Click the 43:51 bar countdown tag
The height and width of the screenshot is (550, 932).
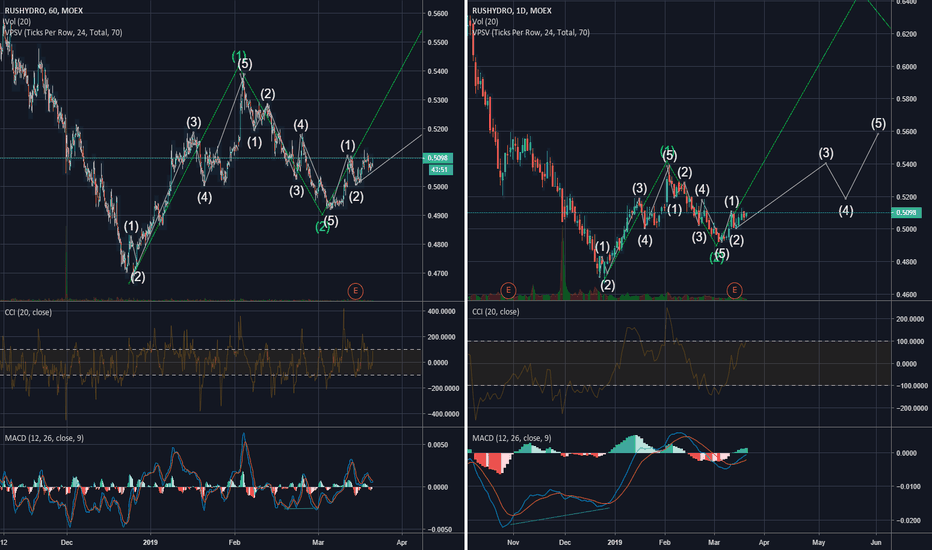pos(440,170)
